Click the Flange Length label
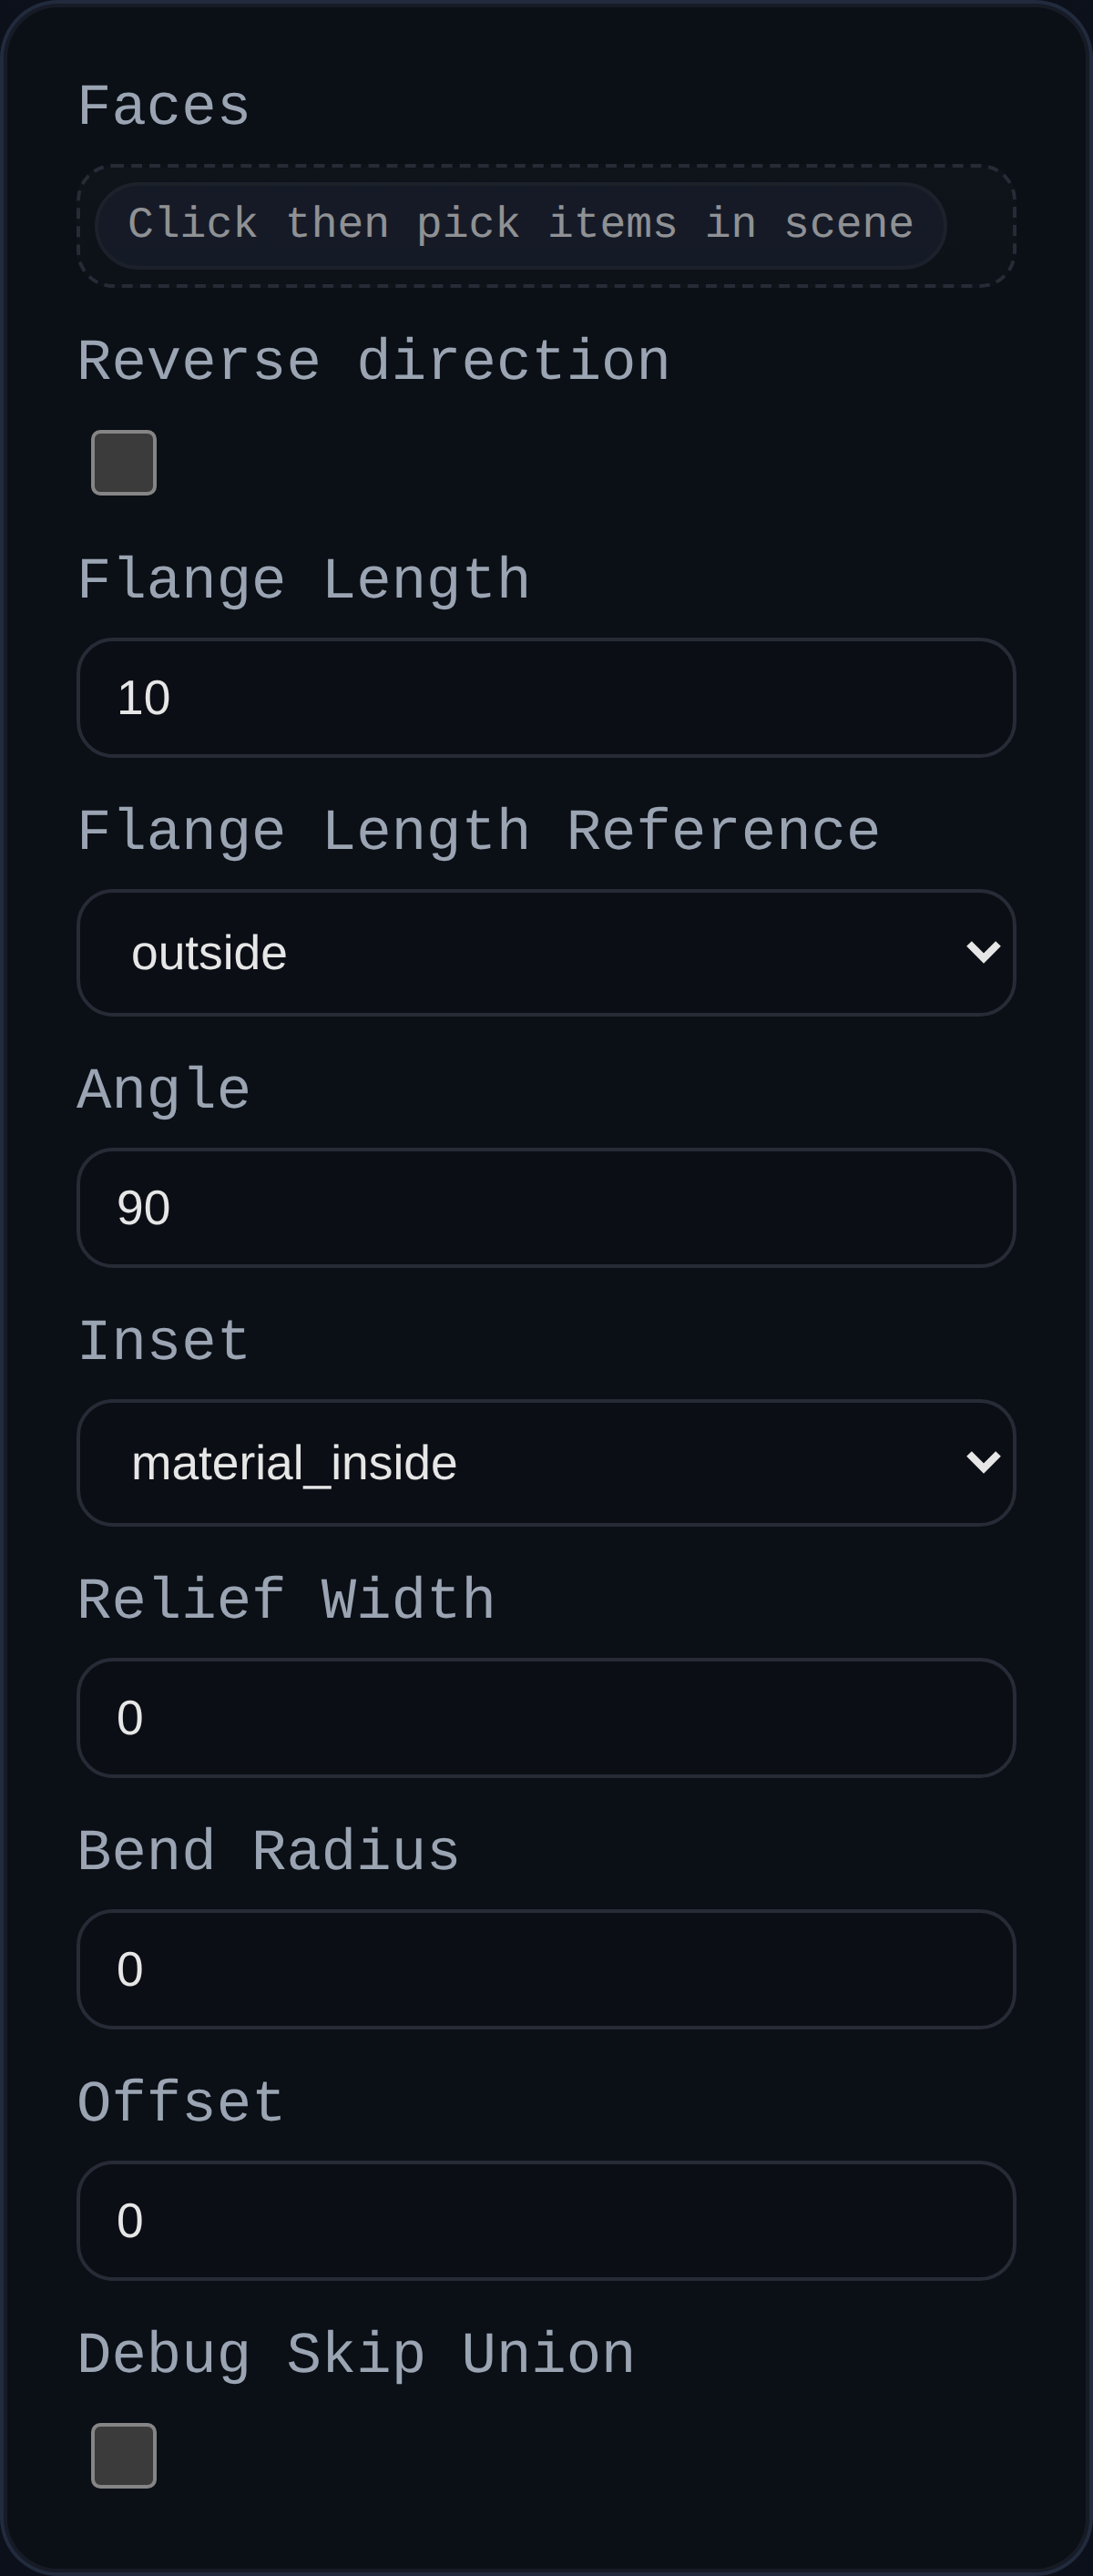The height and width of the screenshot is (2576, 1093). (304, 578)
